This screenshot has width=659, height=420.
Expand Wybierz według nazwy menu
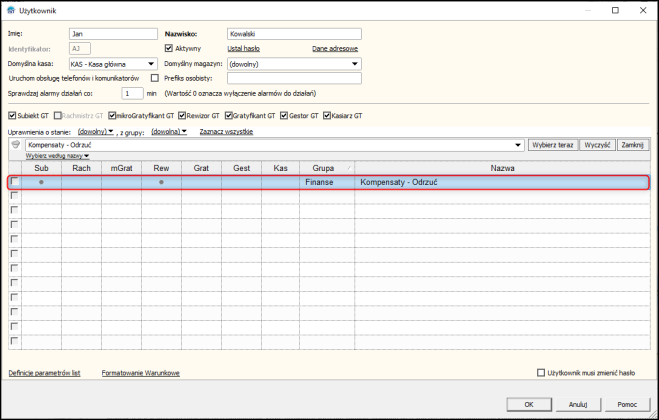click(x=57, y=156)
